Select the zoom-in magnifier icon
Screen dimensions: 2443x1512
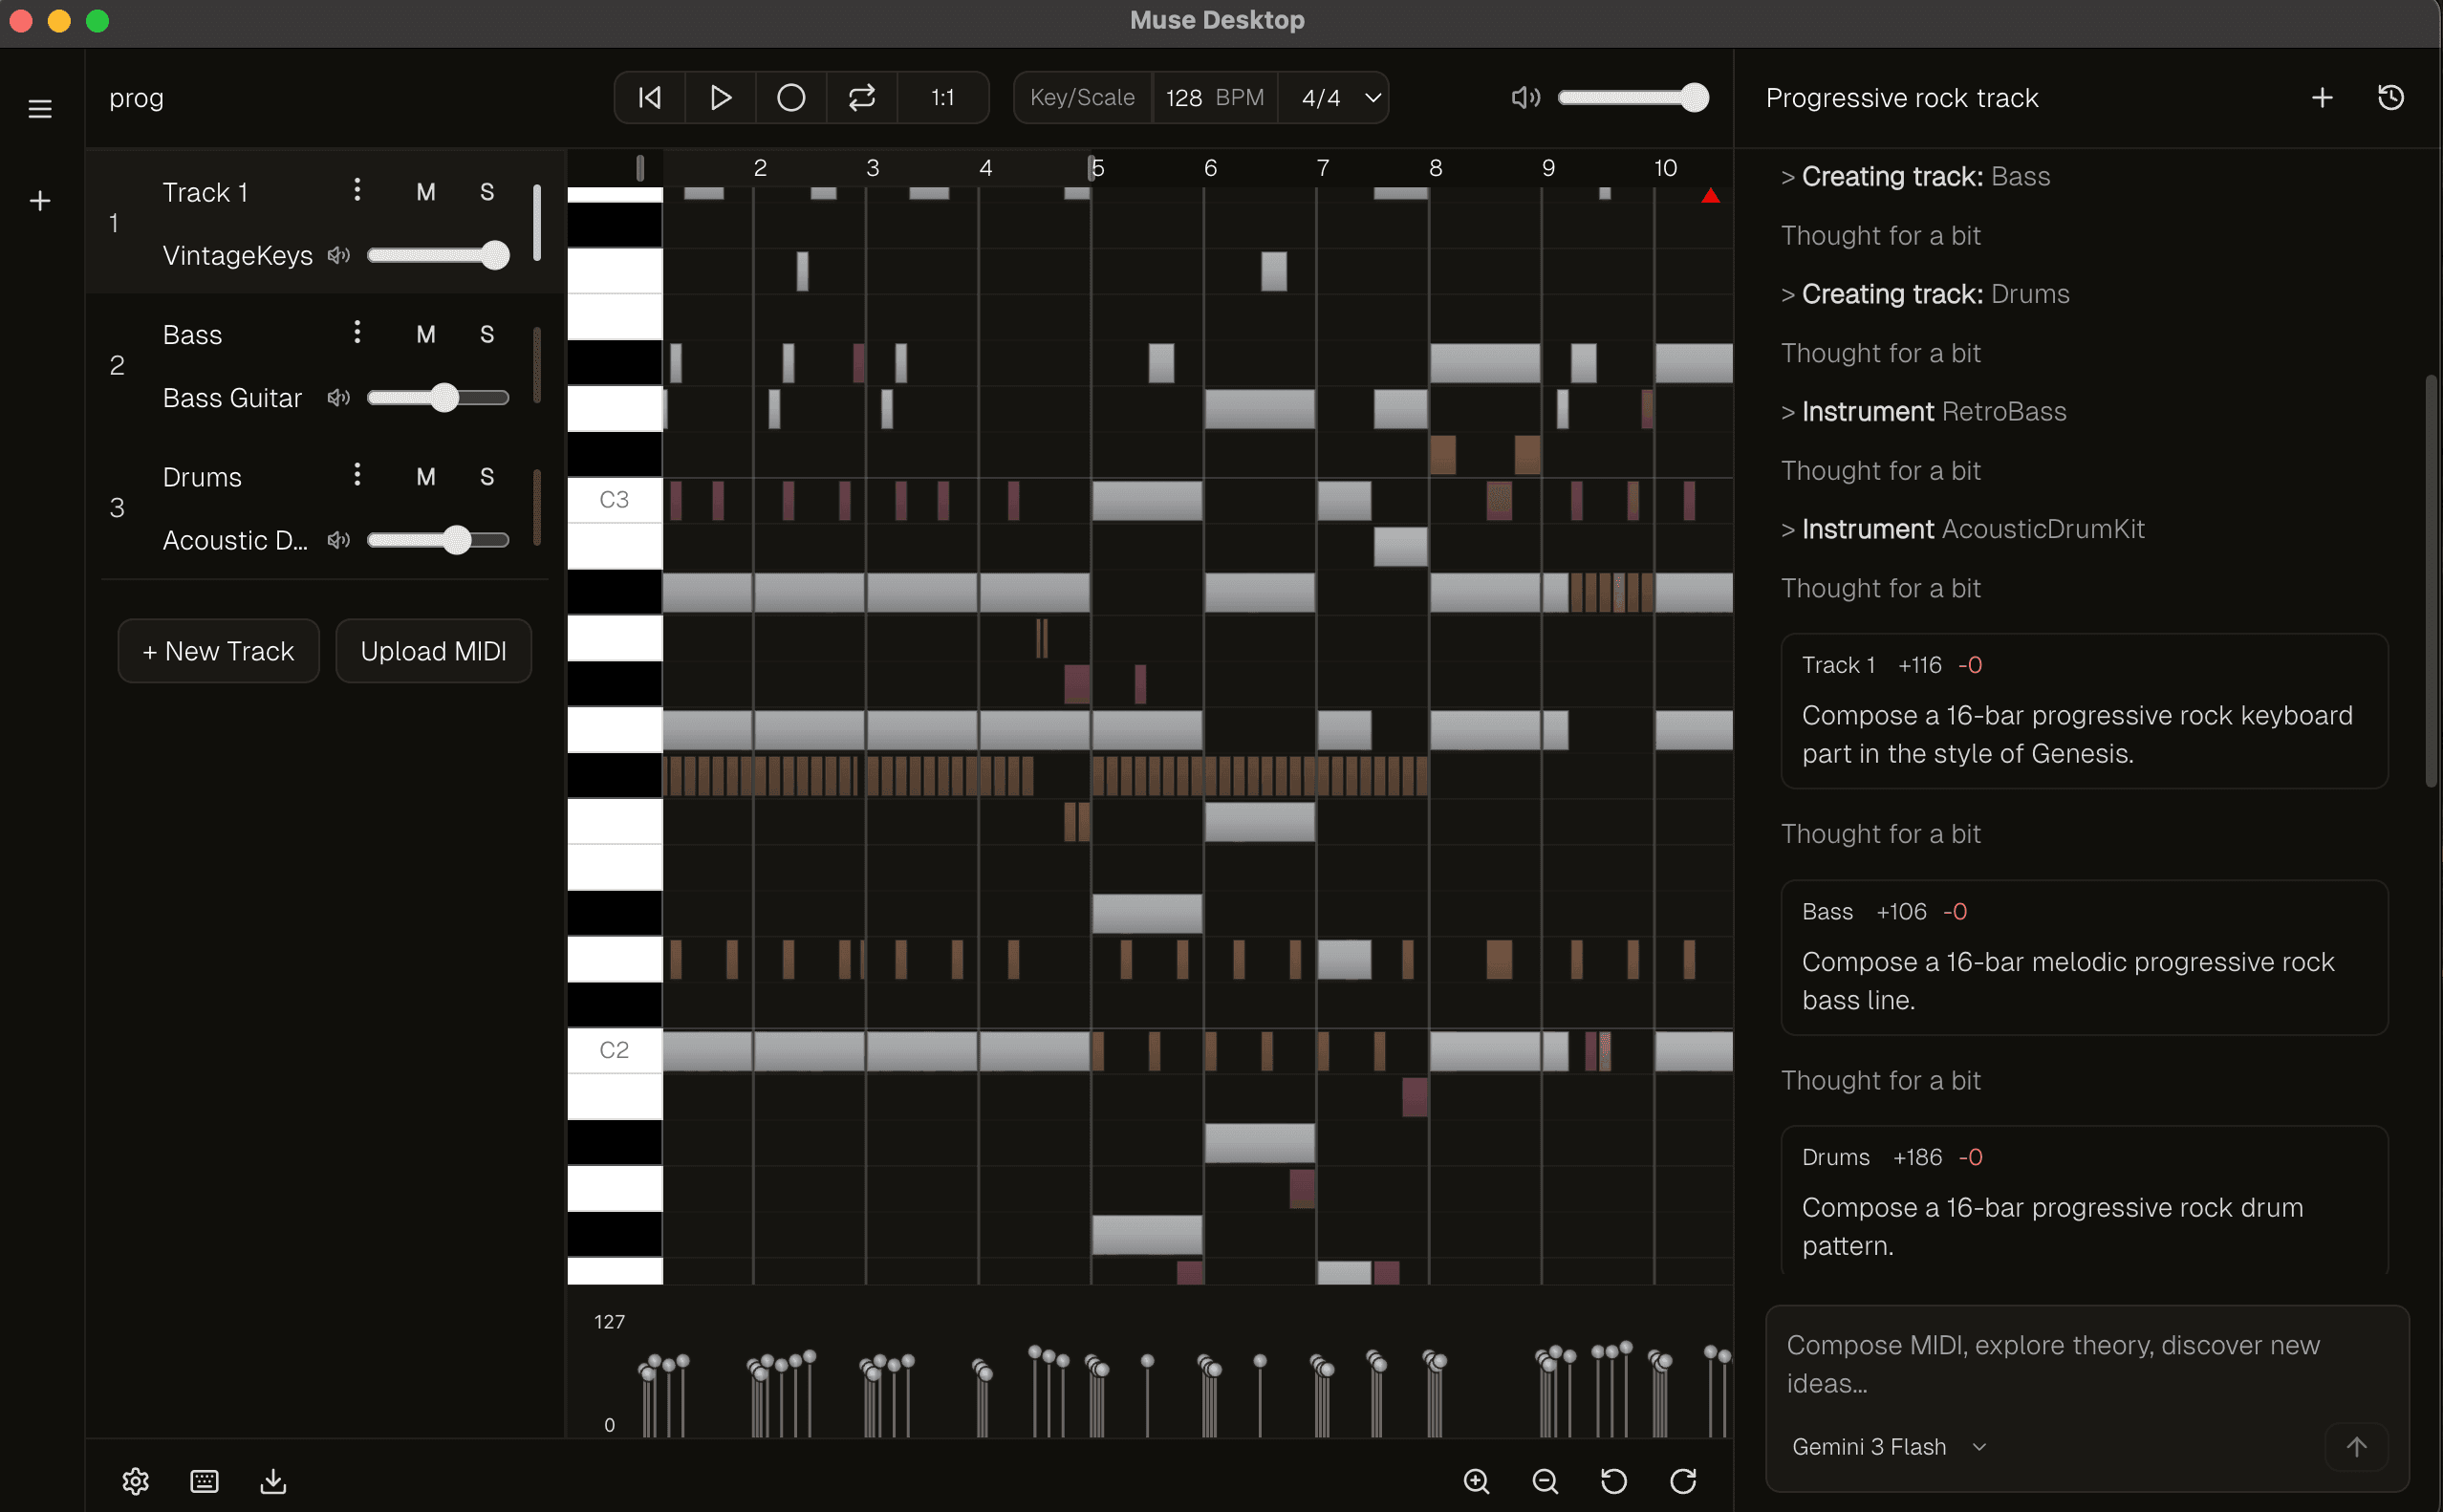(x=1477, y=1482)
